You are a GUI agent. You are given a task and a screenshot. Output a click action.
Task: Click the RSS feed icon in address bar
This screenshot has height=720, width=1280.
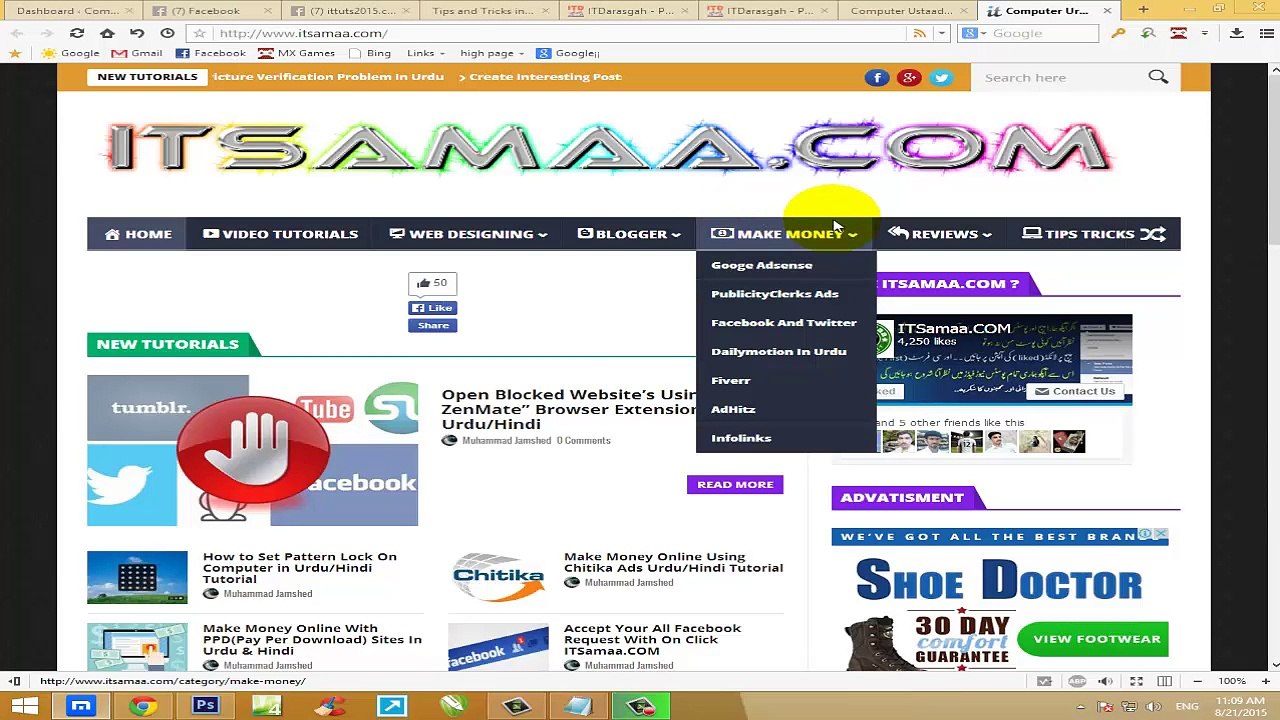[919, 33]
